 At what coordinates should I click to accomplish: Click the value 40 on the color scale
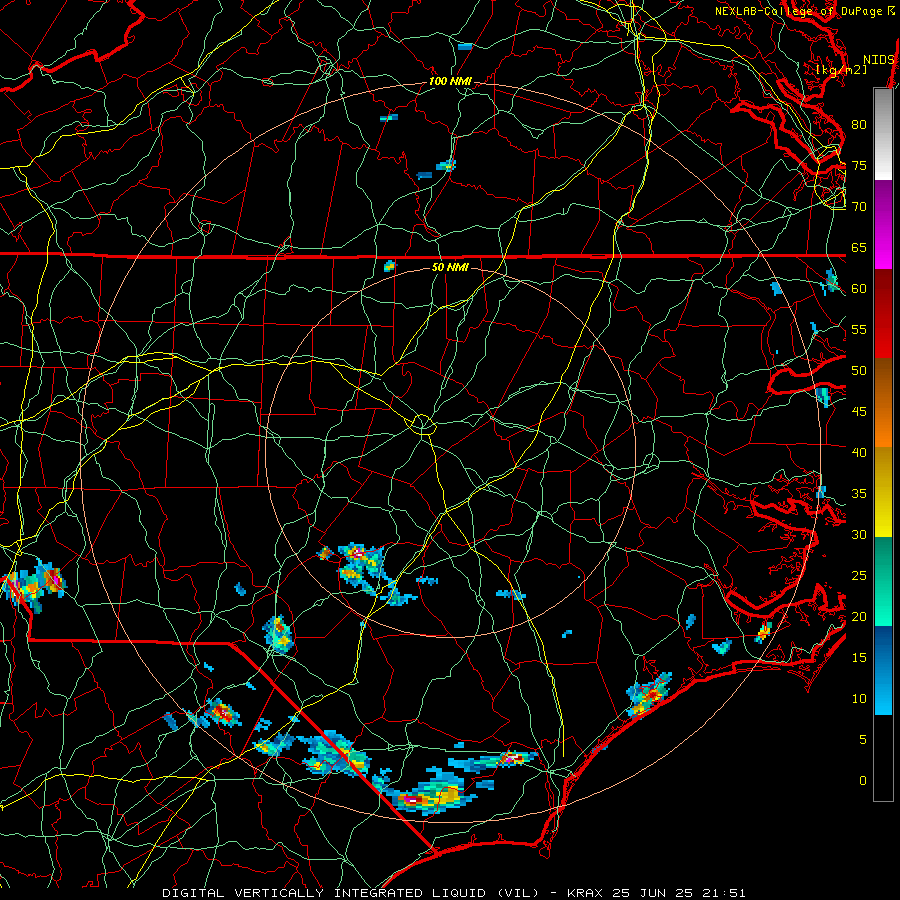(859, 452)
